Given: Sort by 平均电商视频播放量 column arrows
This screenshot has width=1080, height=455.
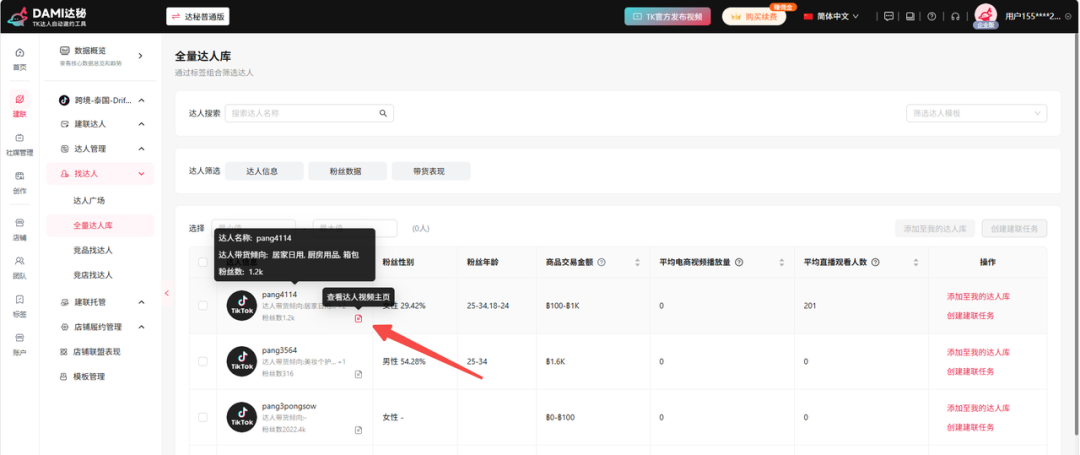Looking at the screenshot, I should click(x=782, y=262).
